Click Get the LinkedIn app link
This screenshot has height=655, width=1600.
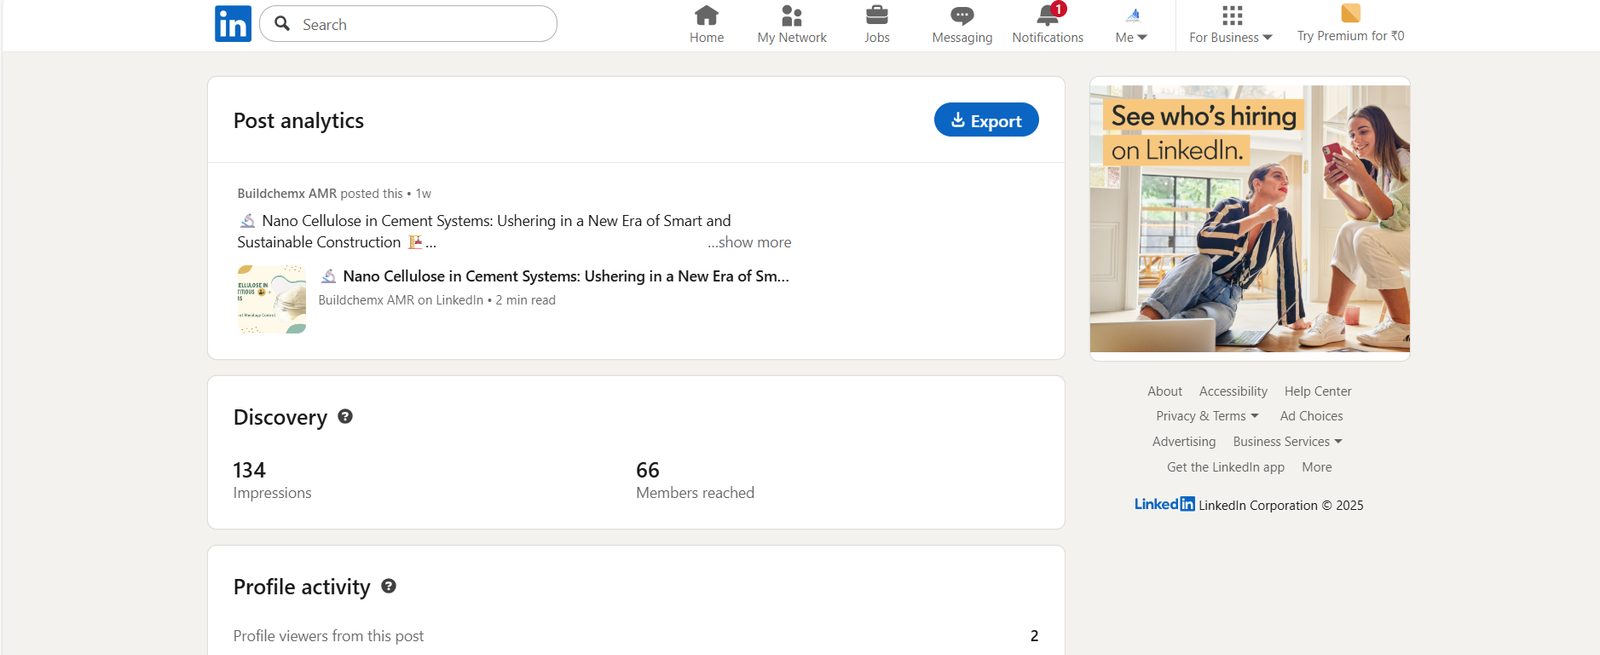click(1226, 467)
